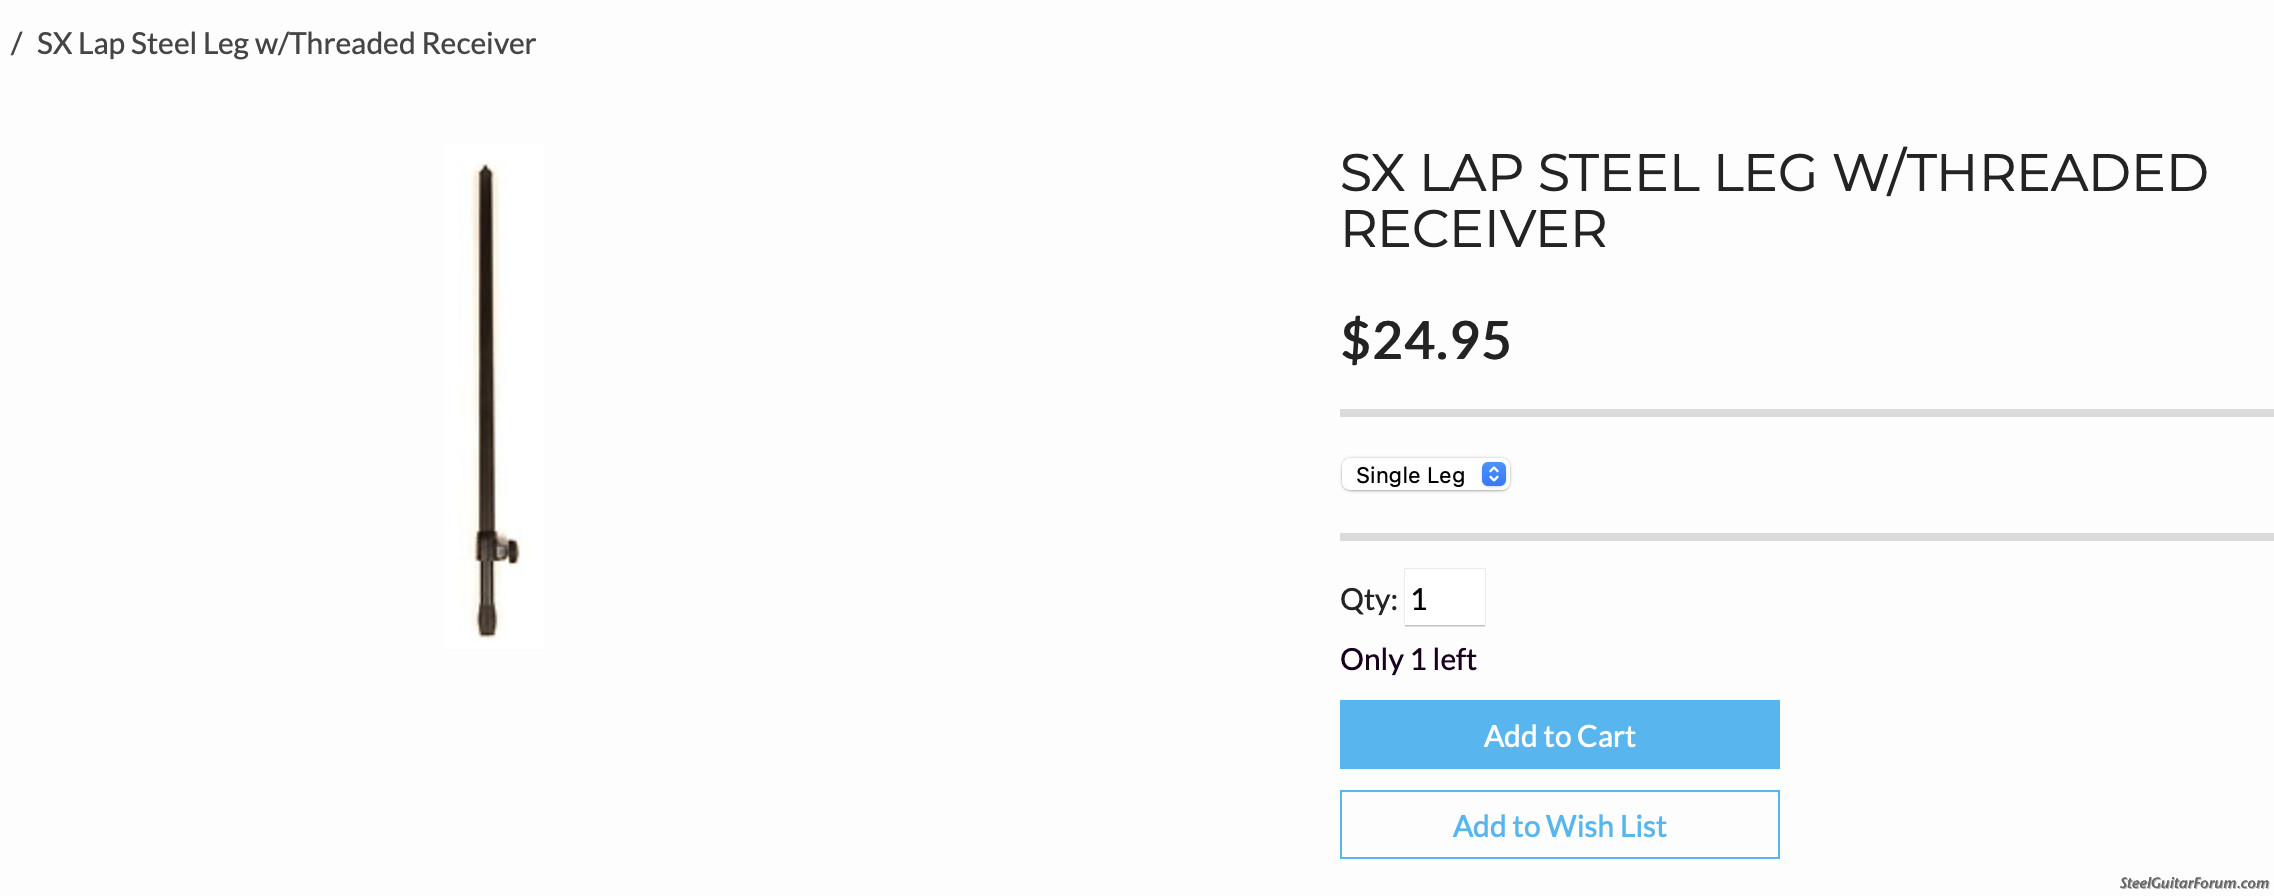The width and height of the screenshot is (2274, 896).
Task: Click the Only 1 left stock notice
Action: [x=1408, y=659]
